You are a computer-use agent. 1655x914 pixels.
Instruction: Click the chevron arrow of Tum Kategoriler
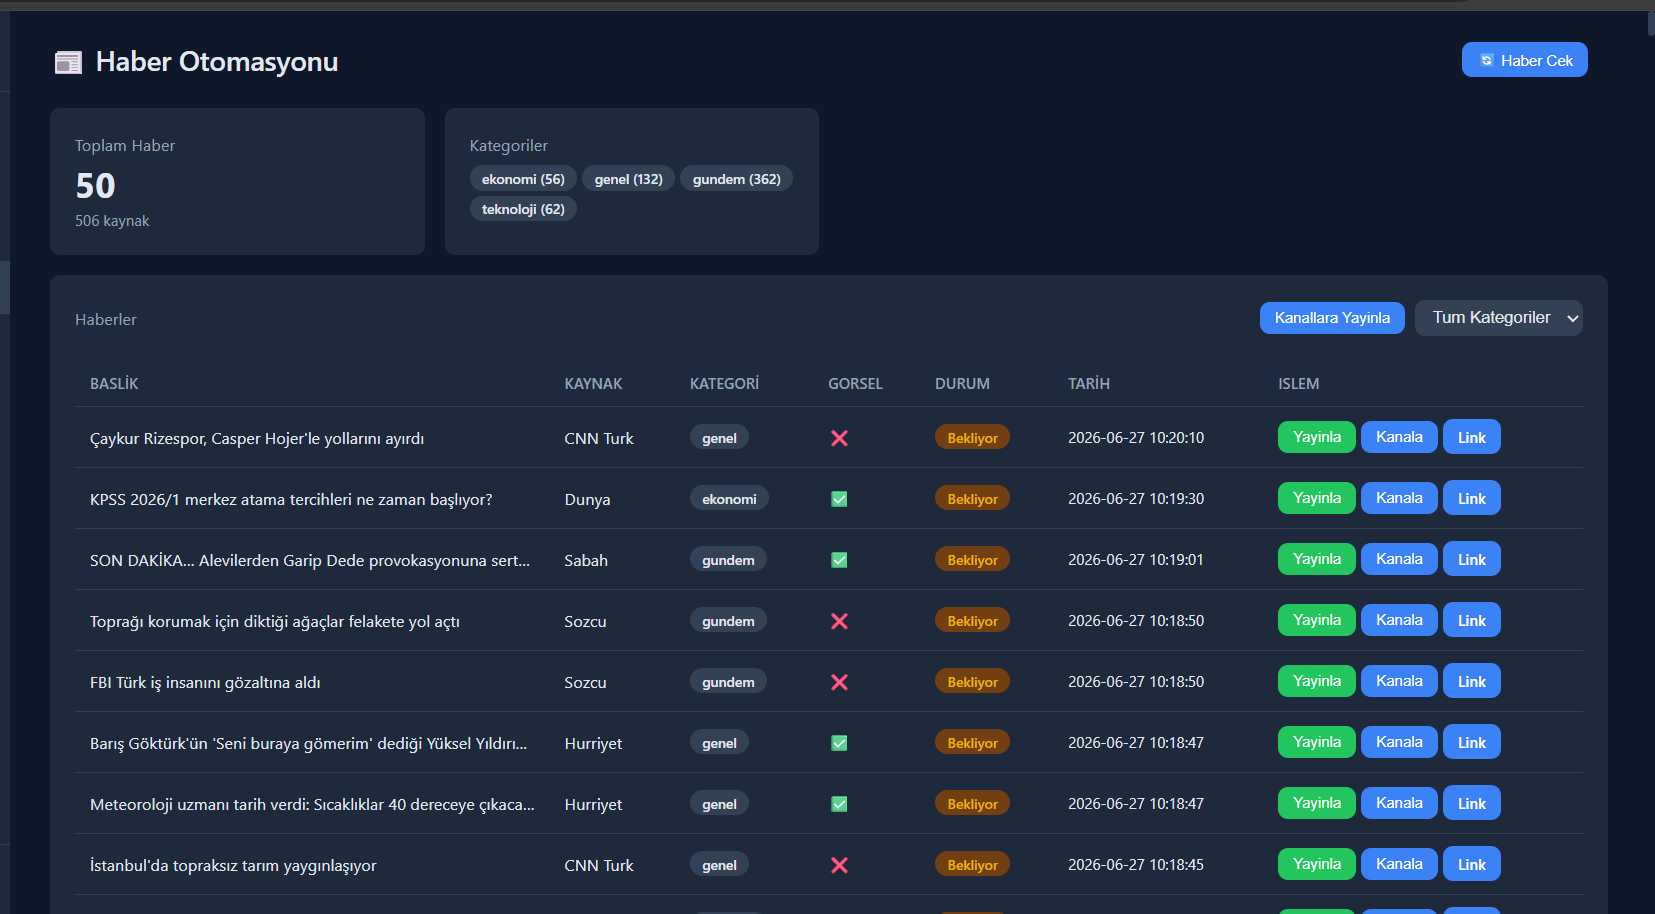[x=1572, y=319]
